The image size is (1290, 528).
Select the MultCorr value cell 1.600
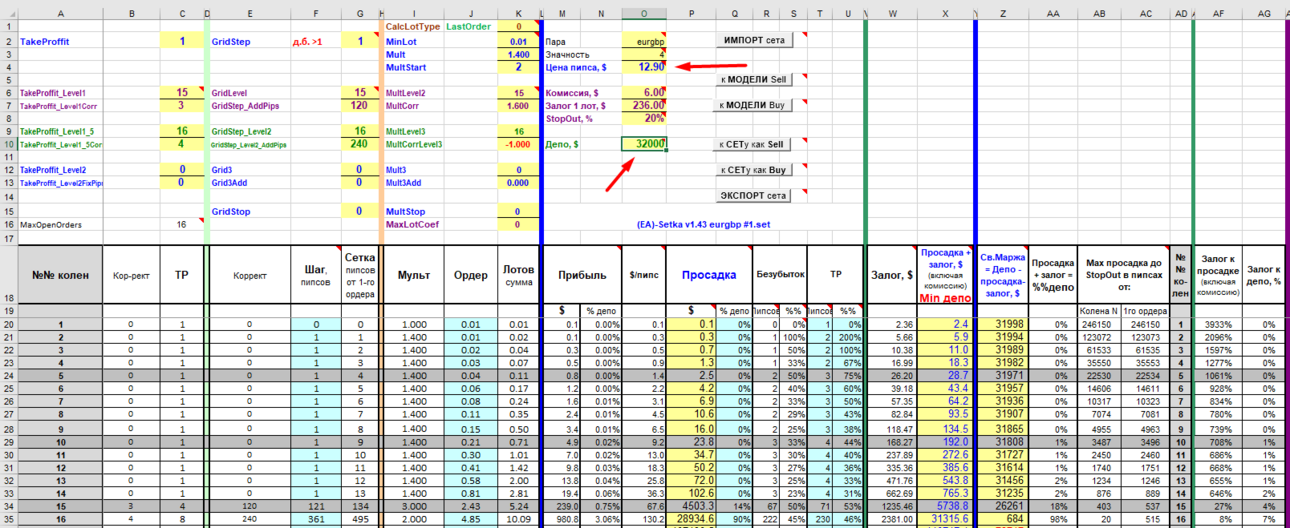click(518, 105)
